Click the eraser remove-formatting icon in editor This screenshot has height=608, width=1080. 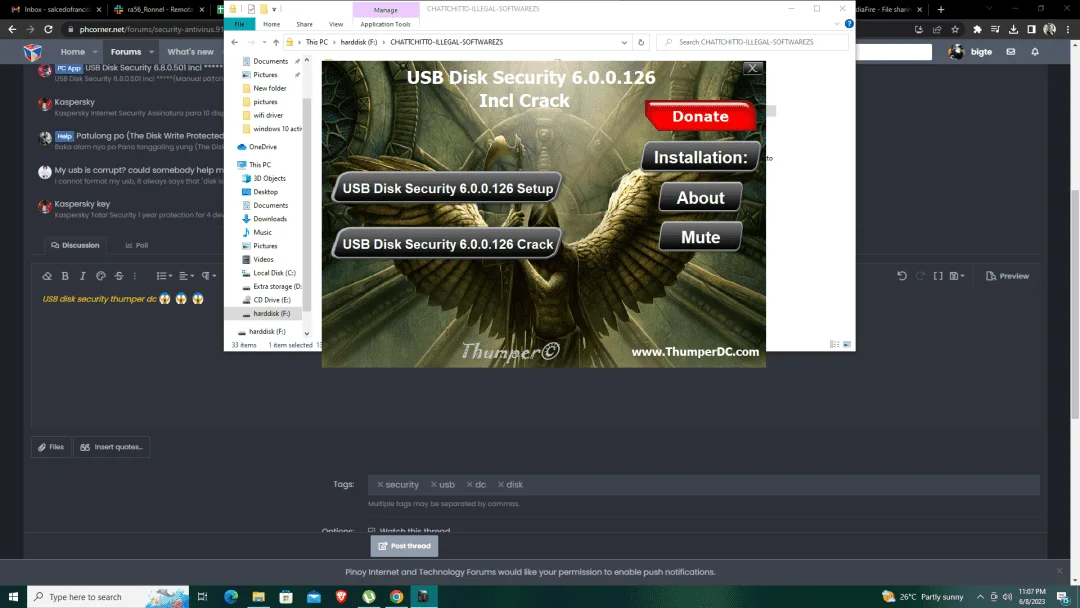coord(47,276)
